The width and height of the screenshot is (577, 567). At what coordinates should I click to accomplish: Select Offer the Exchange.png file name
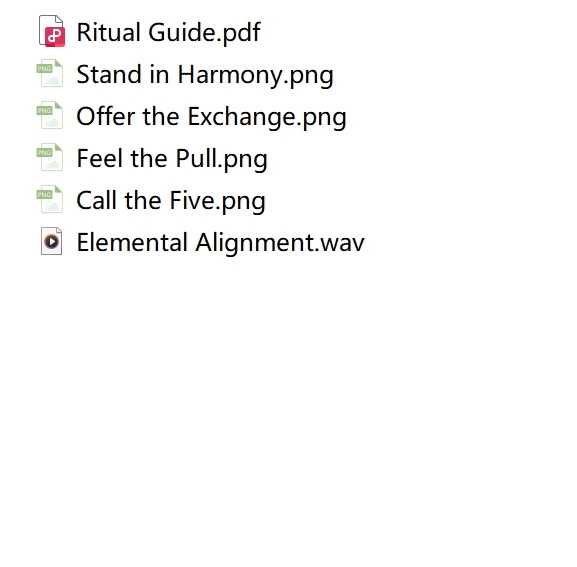[x=212, y=117]
